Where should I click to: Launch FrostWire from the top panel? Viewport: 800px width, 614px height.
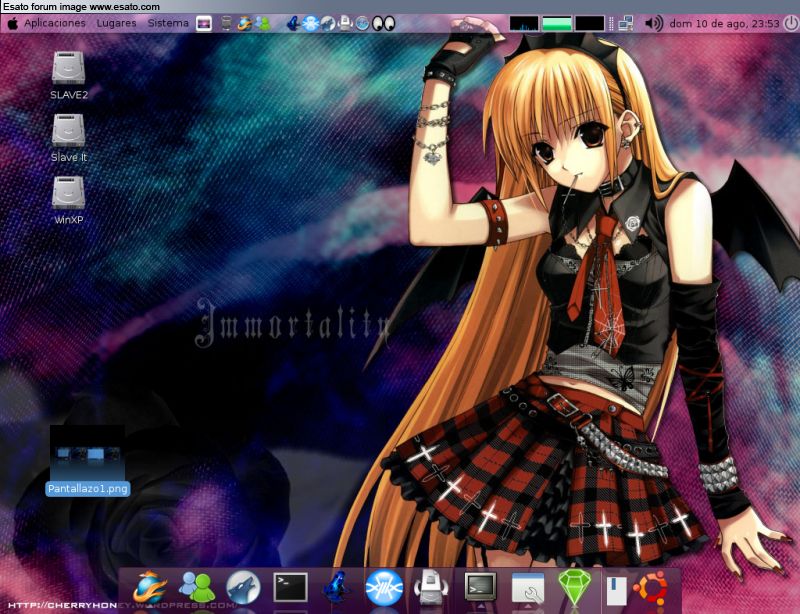click(310, 23)
